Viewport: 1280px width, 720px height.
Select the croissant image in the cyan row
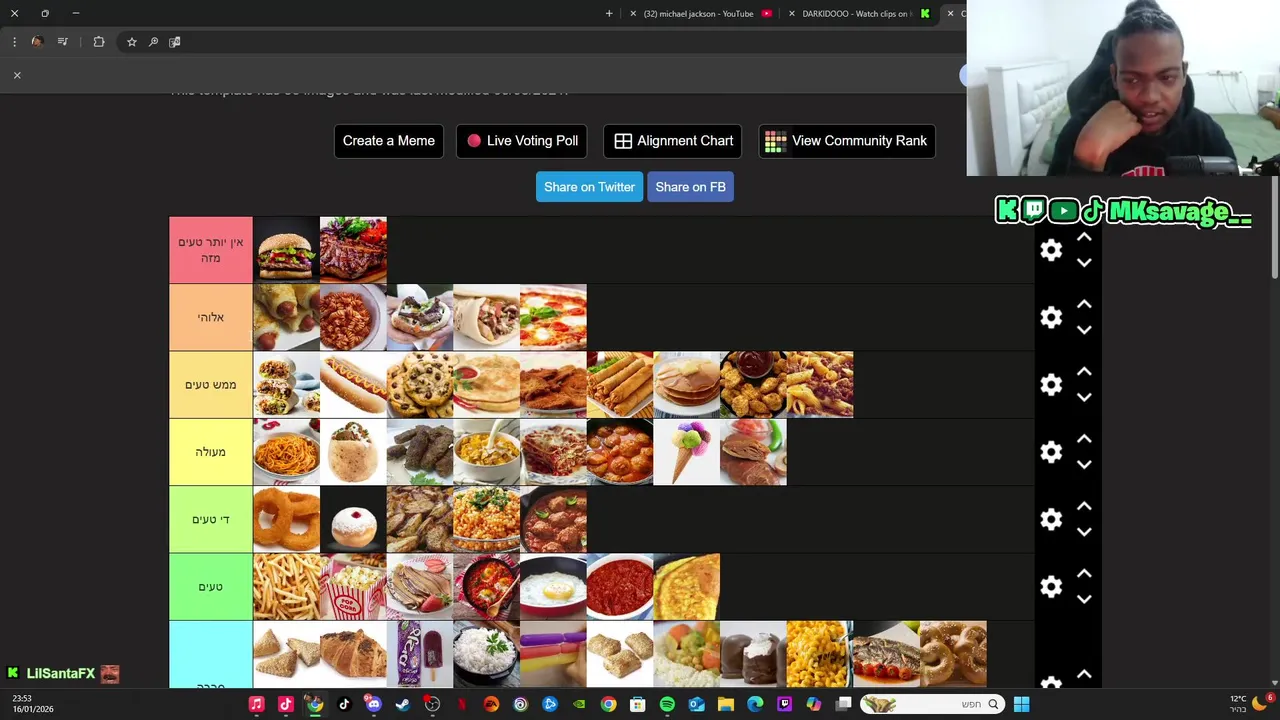(x=353, y=654)
